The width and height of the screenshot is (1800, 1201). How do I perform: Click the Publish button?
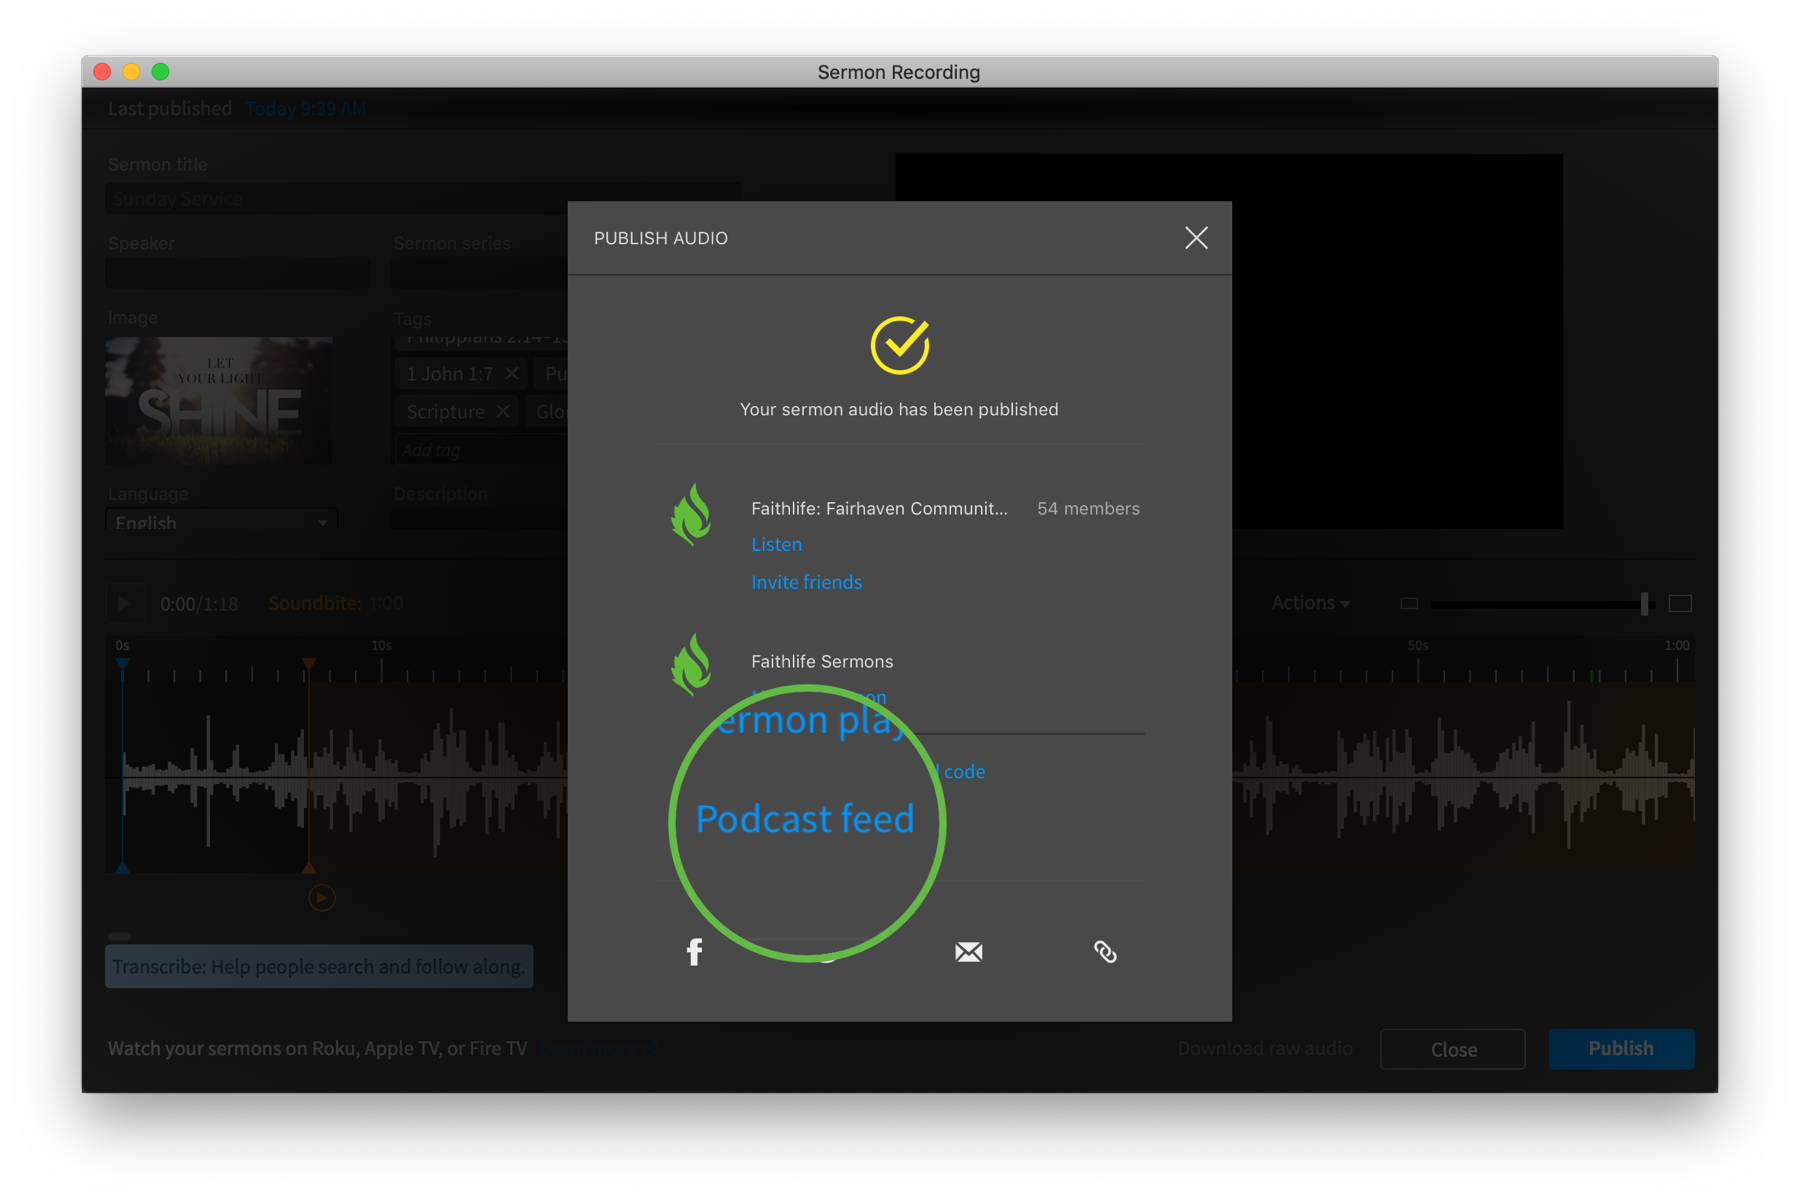pyautogui.click(x=1620, y=1048)
